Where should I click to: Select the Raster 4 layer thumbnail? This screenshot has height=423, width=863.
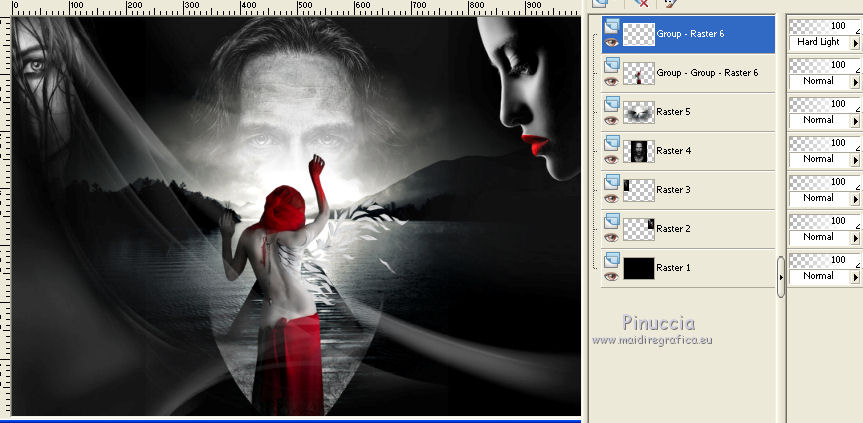(639, 151)
